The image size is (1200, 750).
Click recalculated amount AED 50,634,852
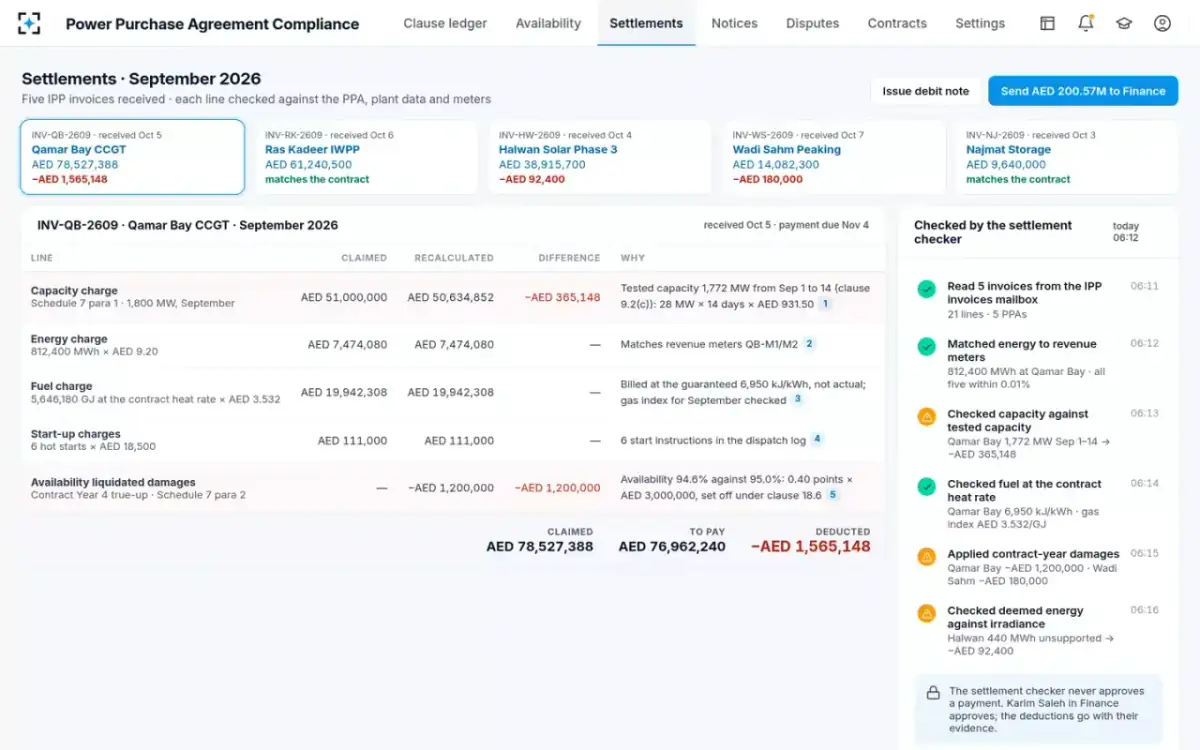450,297
